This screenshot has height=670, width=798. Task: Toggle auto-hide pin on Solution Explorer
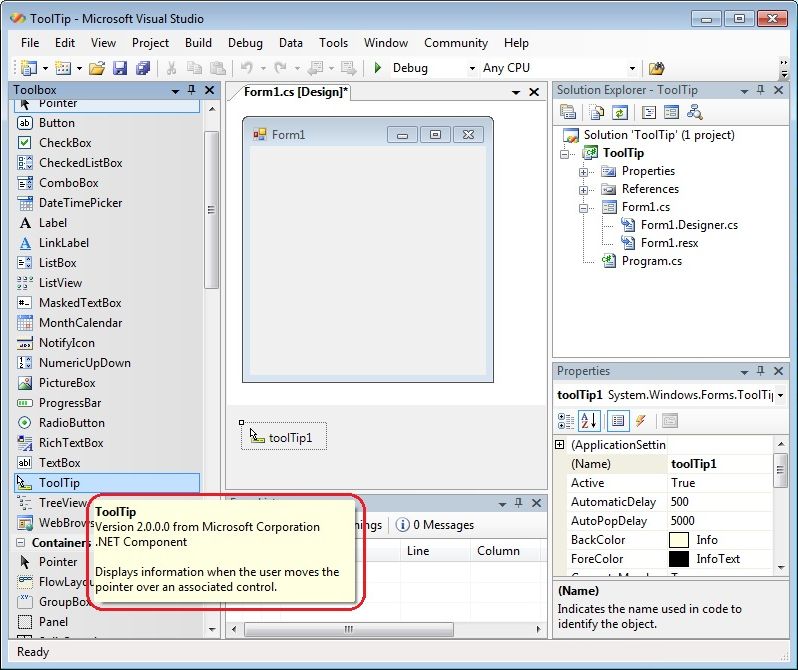pos(760,90)
